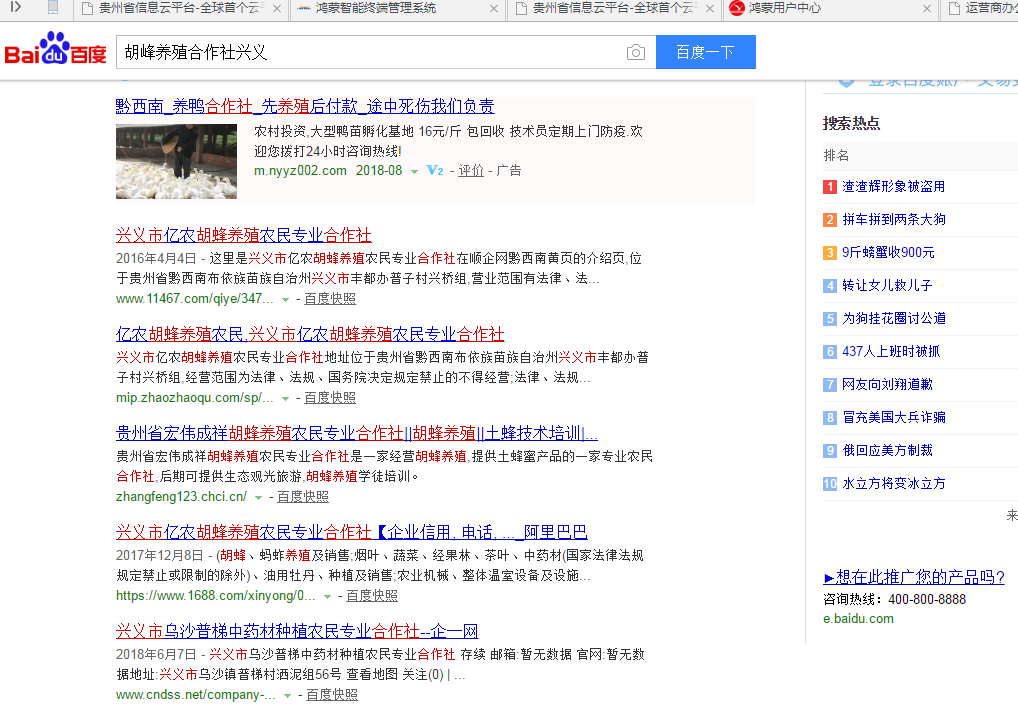
Task: Switch to 鸿蒙用户中心 browser tab
Action: 821,9
